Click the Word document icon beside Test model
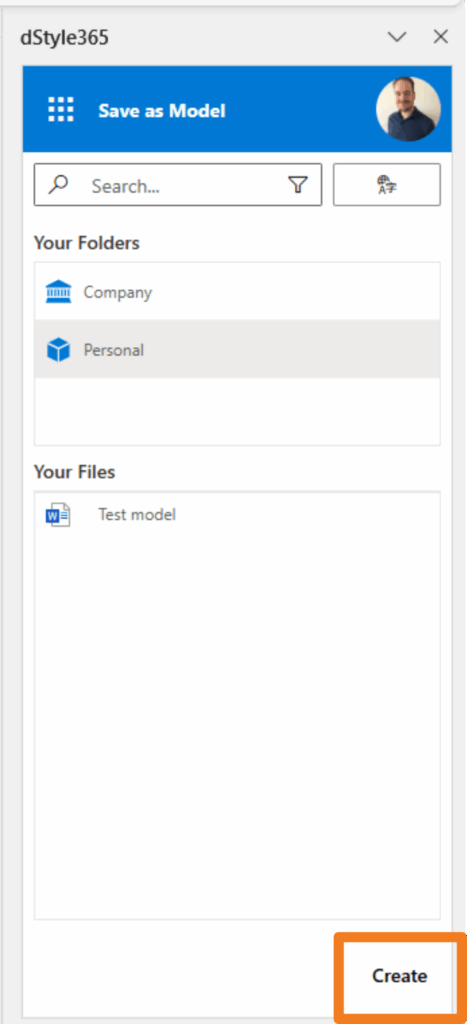 point(58,515)
